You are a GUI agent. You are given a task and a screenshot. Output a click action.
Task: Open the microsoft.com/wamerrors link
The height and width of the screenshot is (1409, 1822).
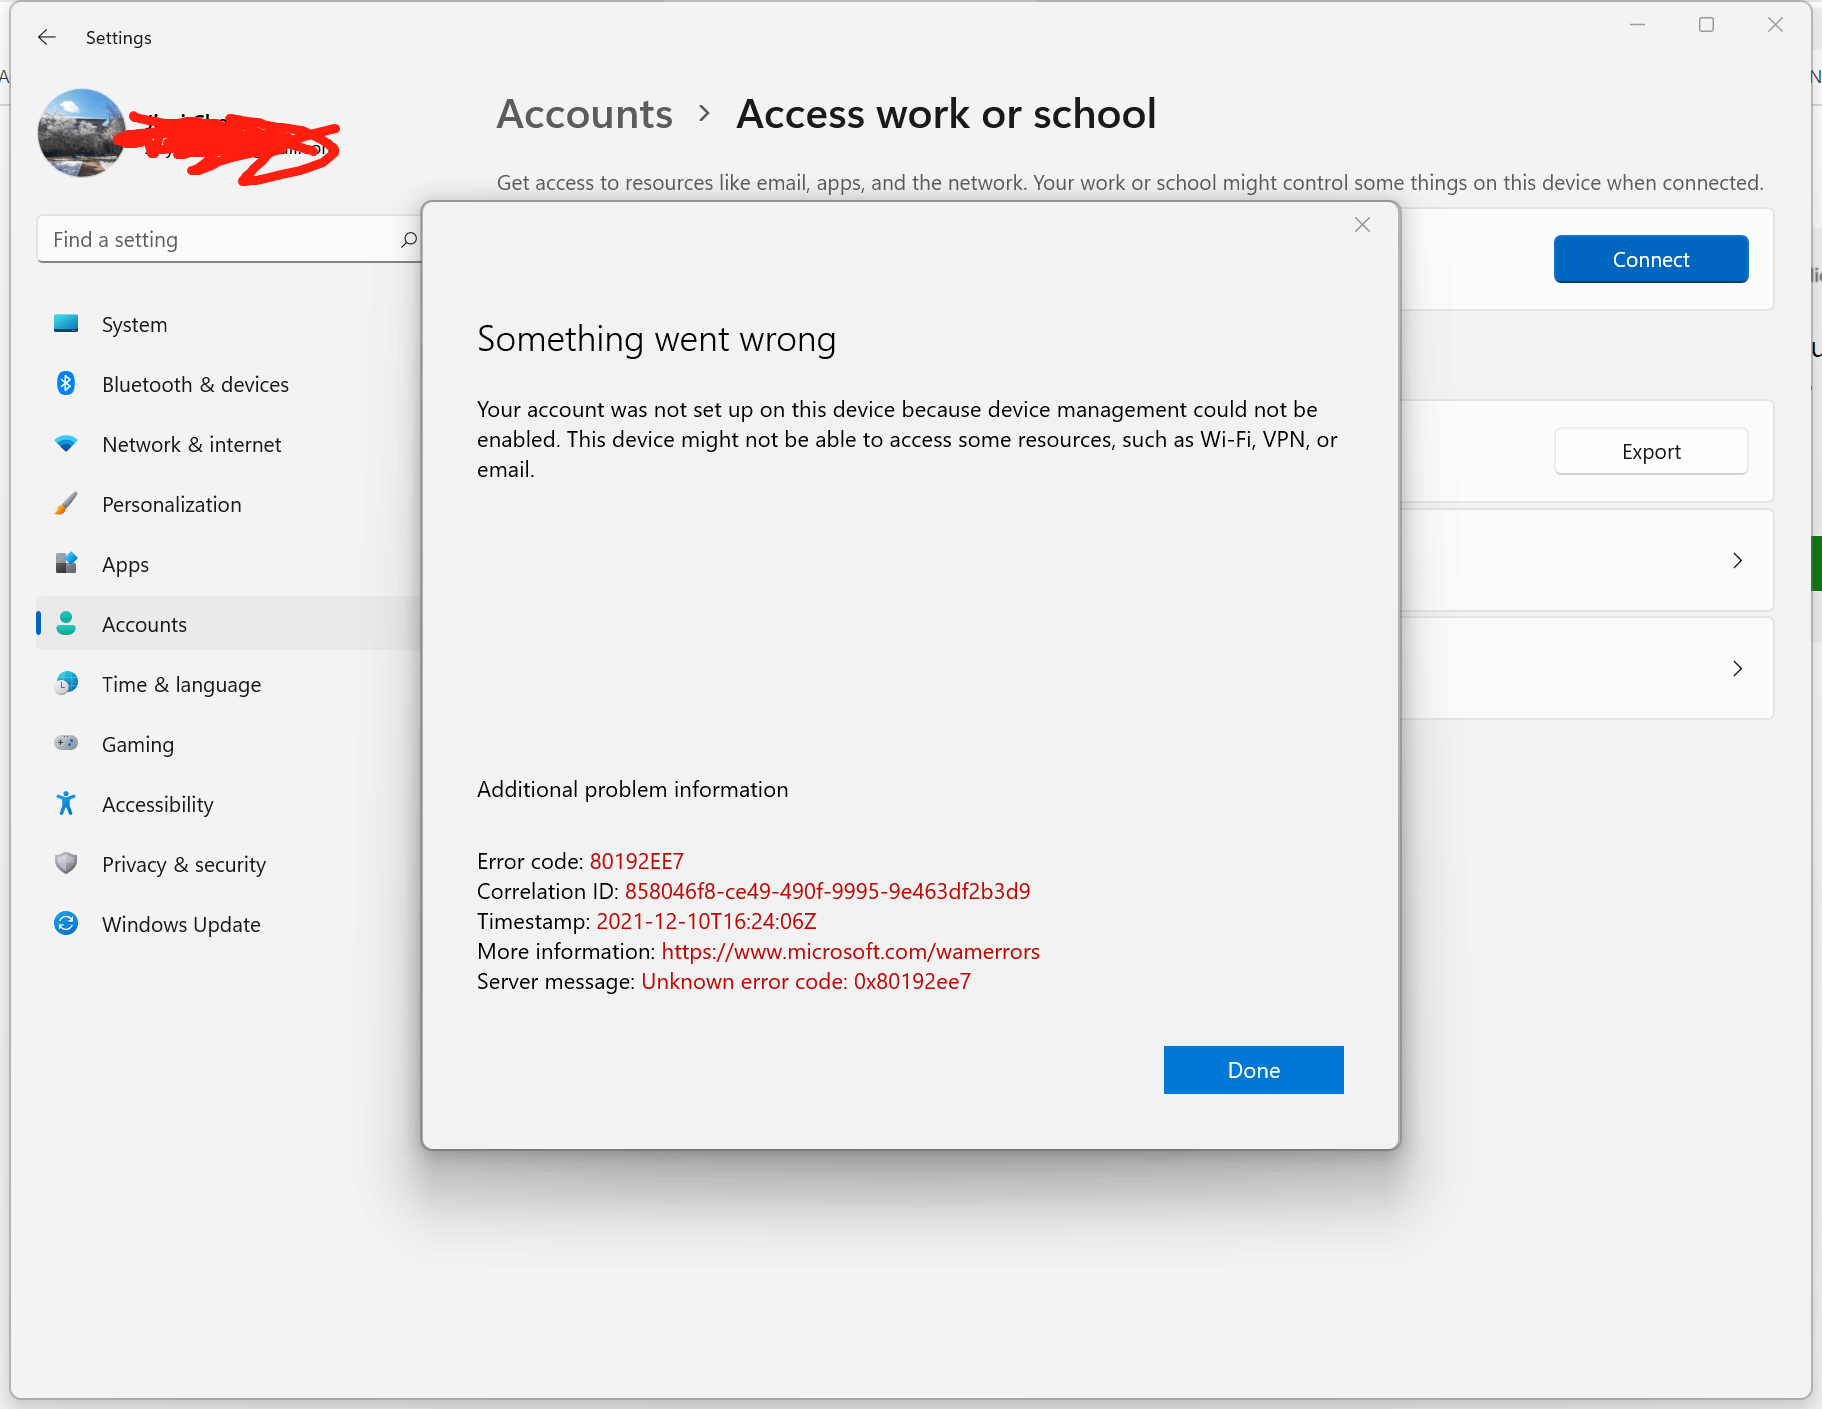coord(851,952)
